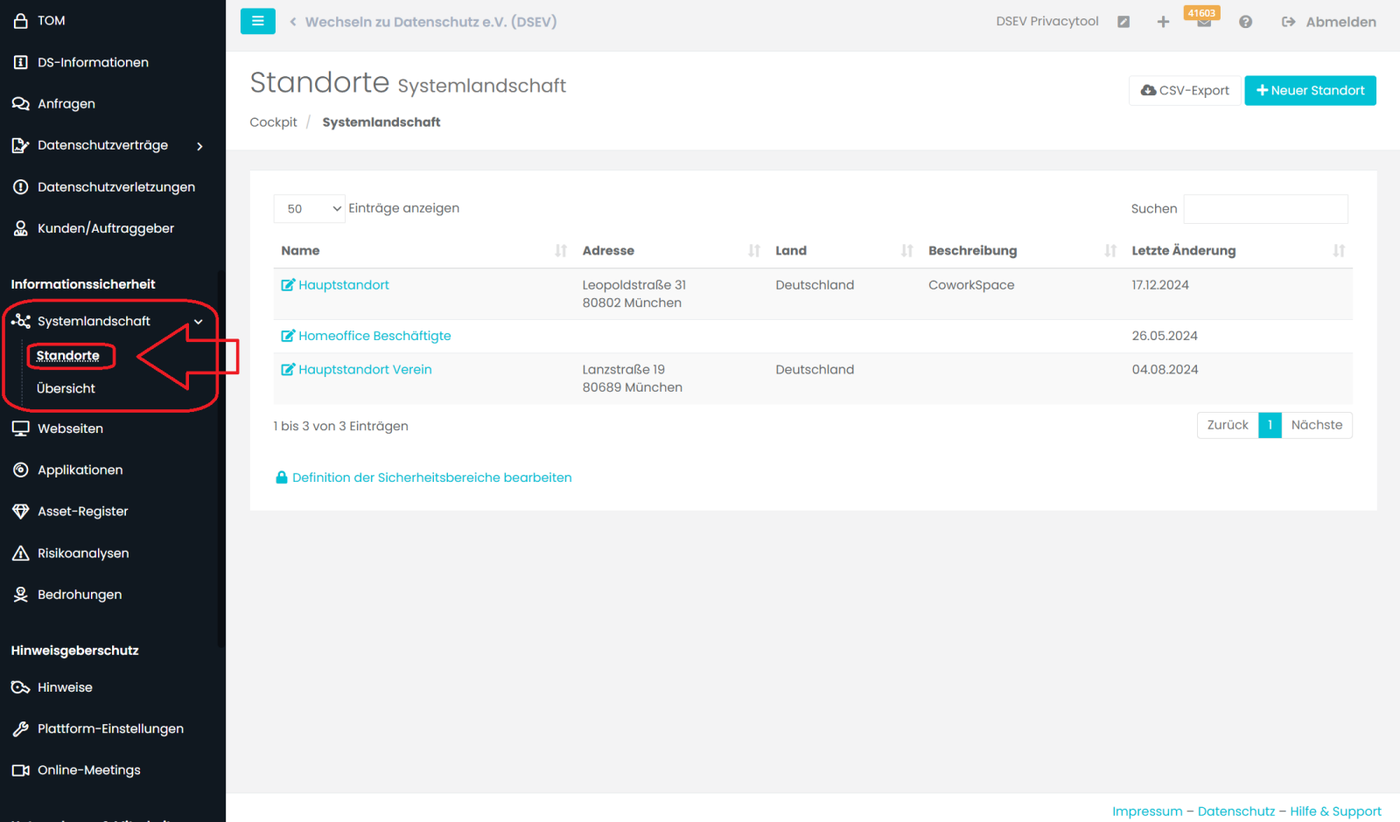Open the entries-per-page dropdown showing 50

pyautogui.click(x=309, y=209)
